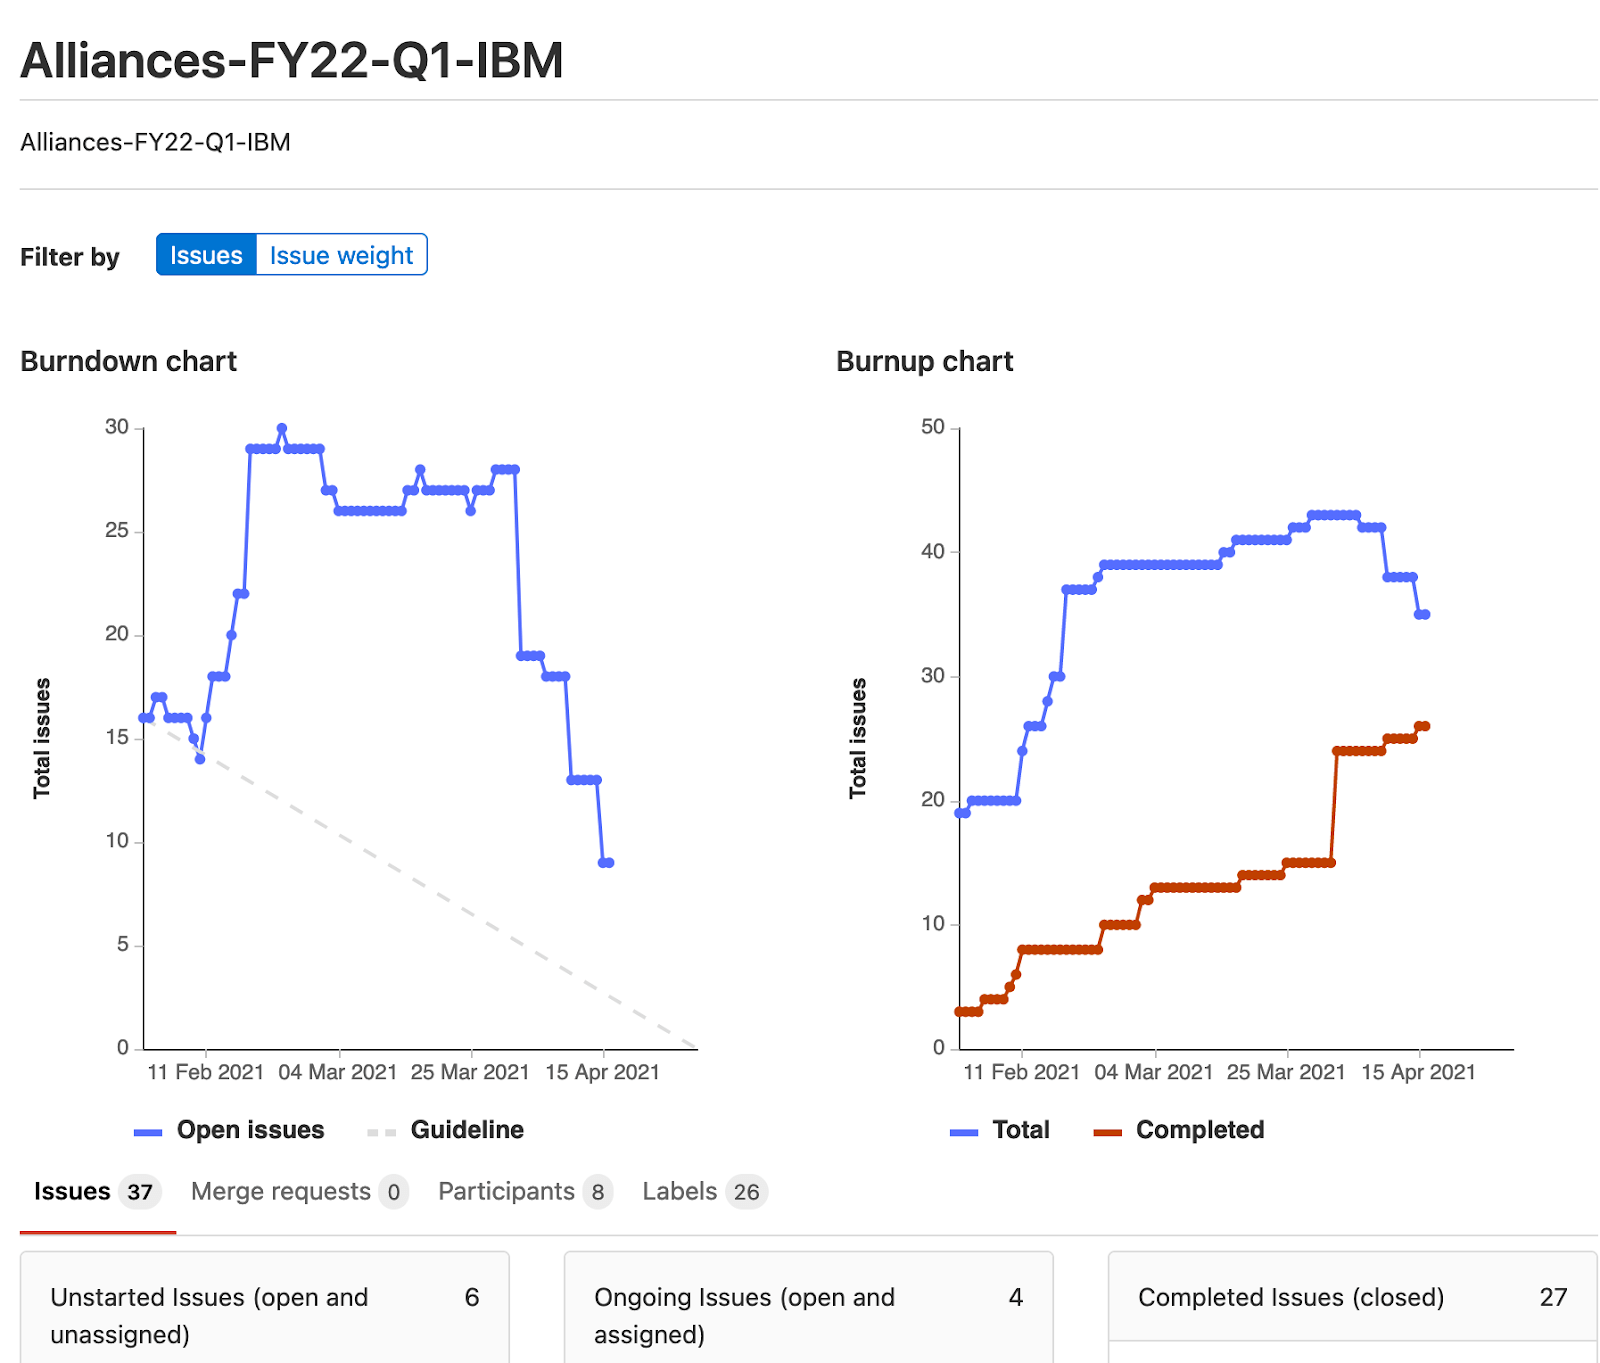Screen dimensions: 1600x1363
Task: Click the 15 Apr 2021 burndown axis label
Action: point(602,1073)
